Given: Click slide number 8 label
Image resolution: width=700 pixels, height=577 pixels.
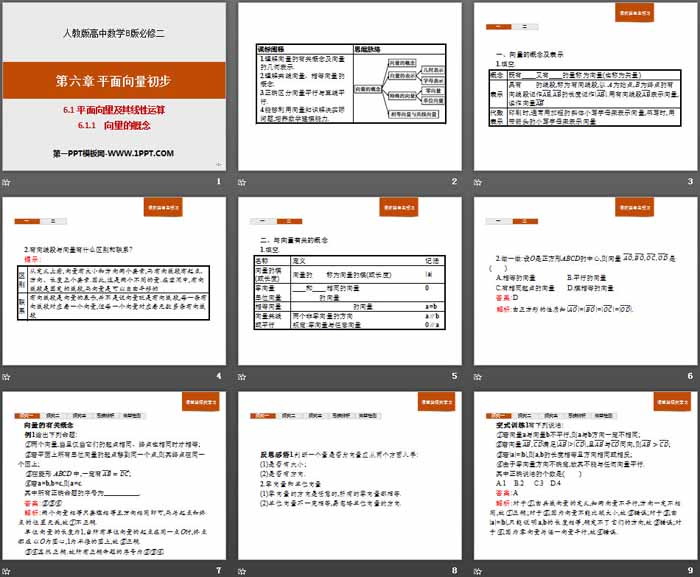Looking at the screenshot, I should (x=454, y=570).
